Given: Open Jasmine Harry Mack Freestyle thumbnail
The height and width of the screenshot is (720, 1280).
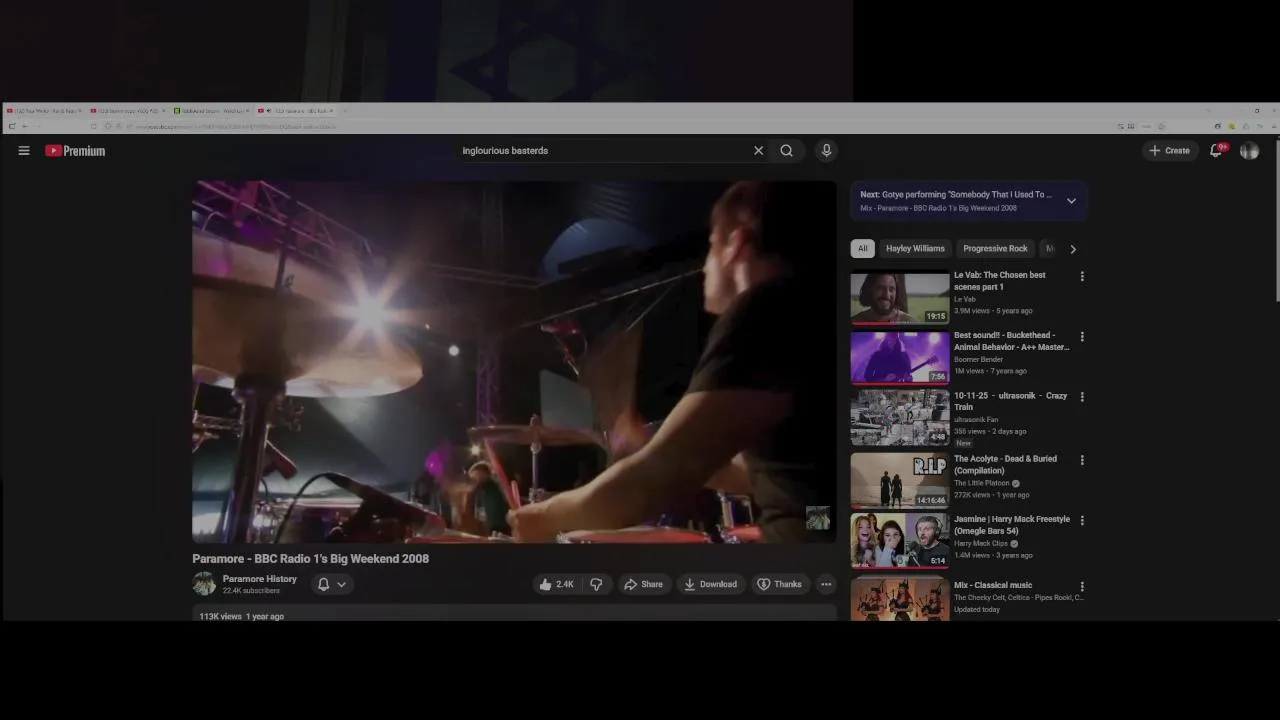Looking at the screenshot, I should pyautogui.click(x=900, y=541).
